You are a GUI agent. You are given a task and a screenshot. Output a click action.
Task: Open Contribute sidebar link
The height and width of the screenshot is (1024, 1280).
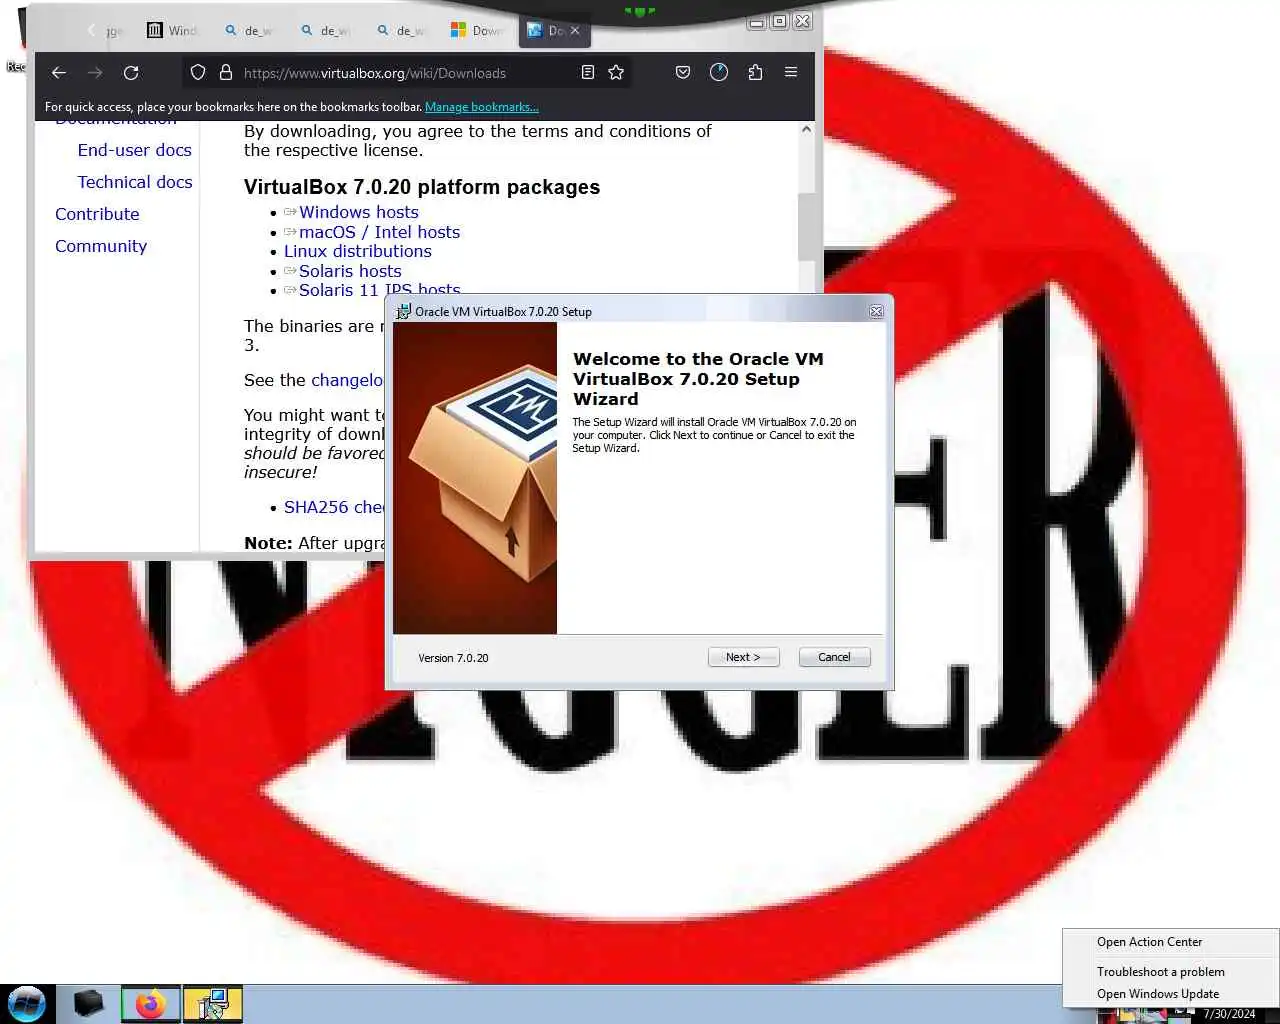(97, 214)
